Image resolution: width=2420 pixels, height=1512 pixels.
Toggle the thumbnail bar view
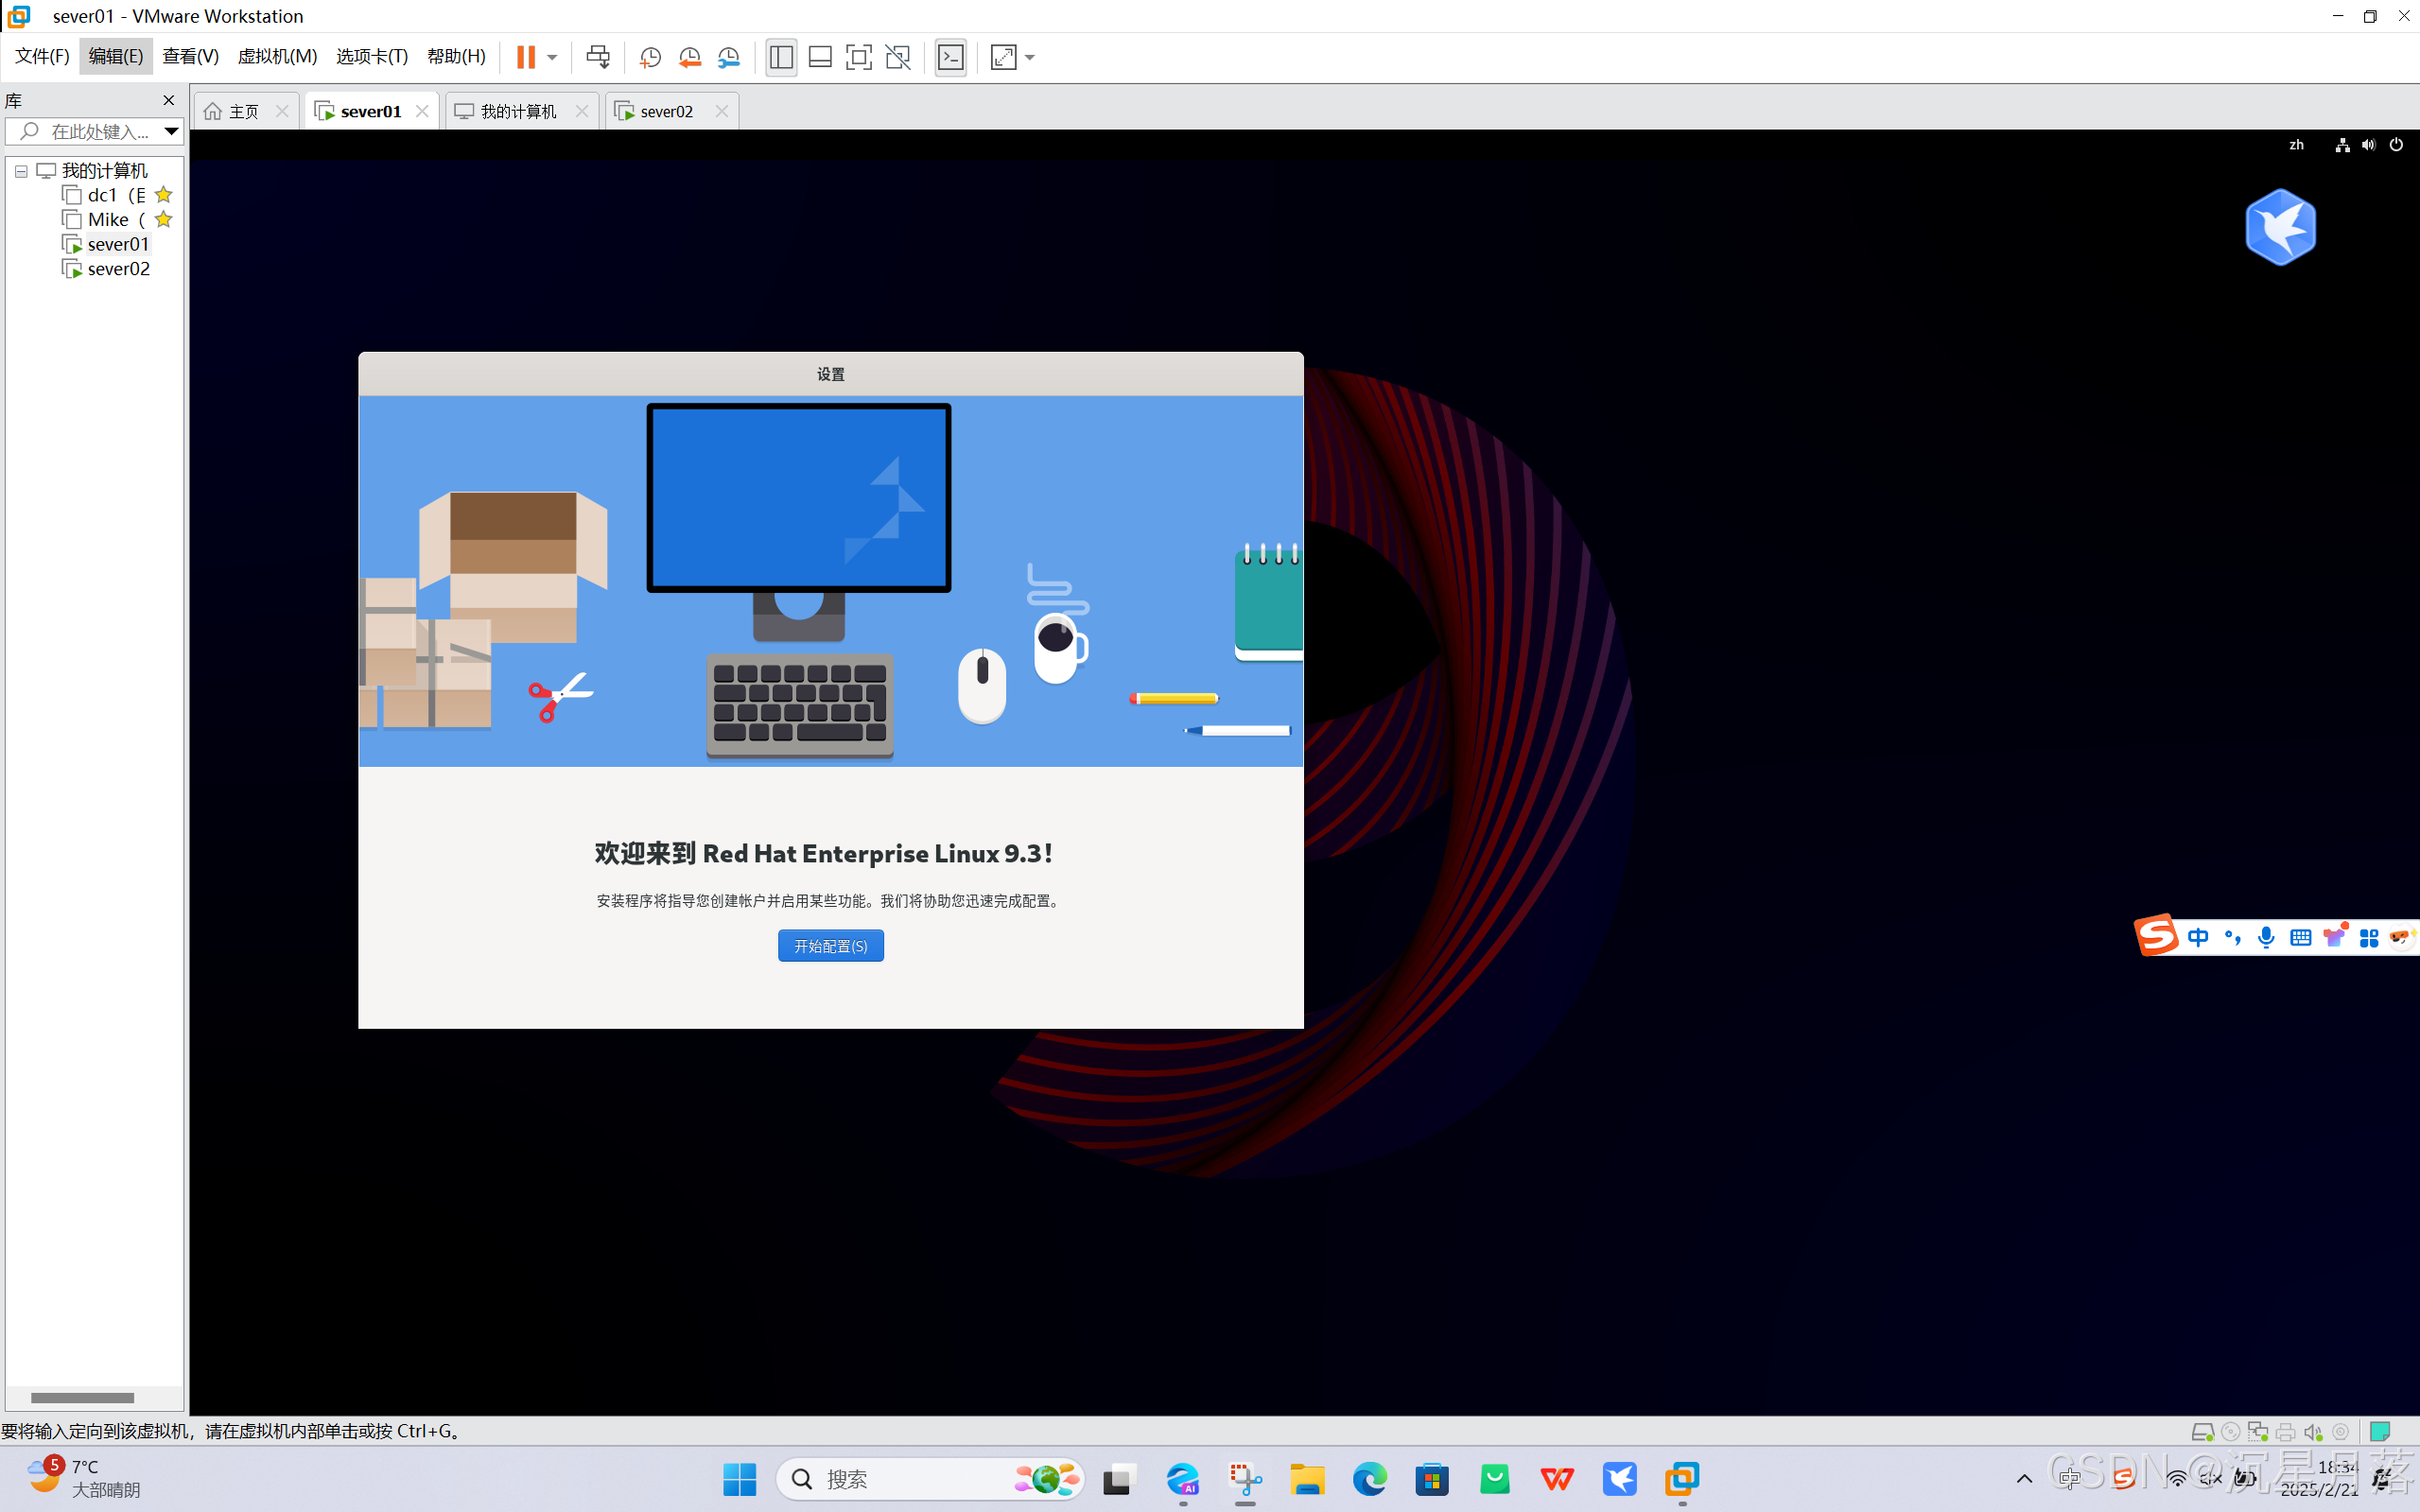pyautogui.click(x=820, y=57)
